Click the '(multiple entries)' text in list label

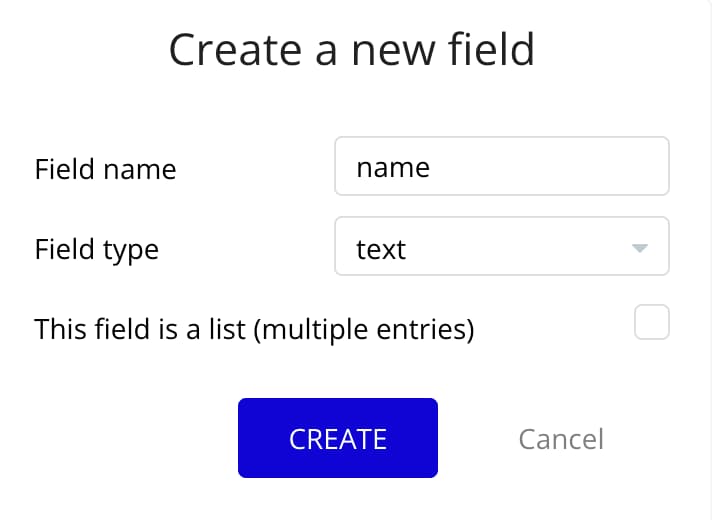click(364, 329)
